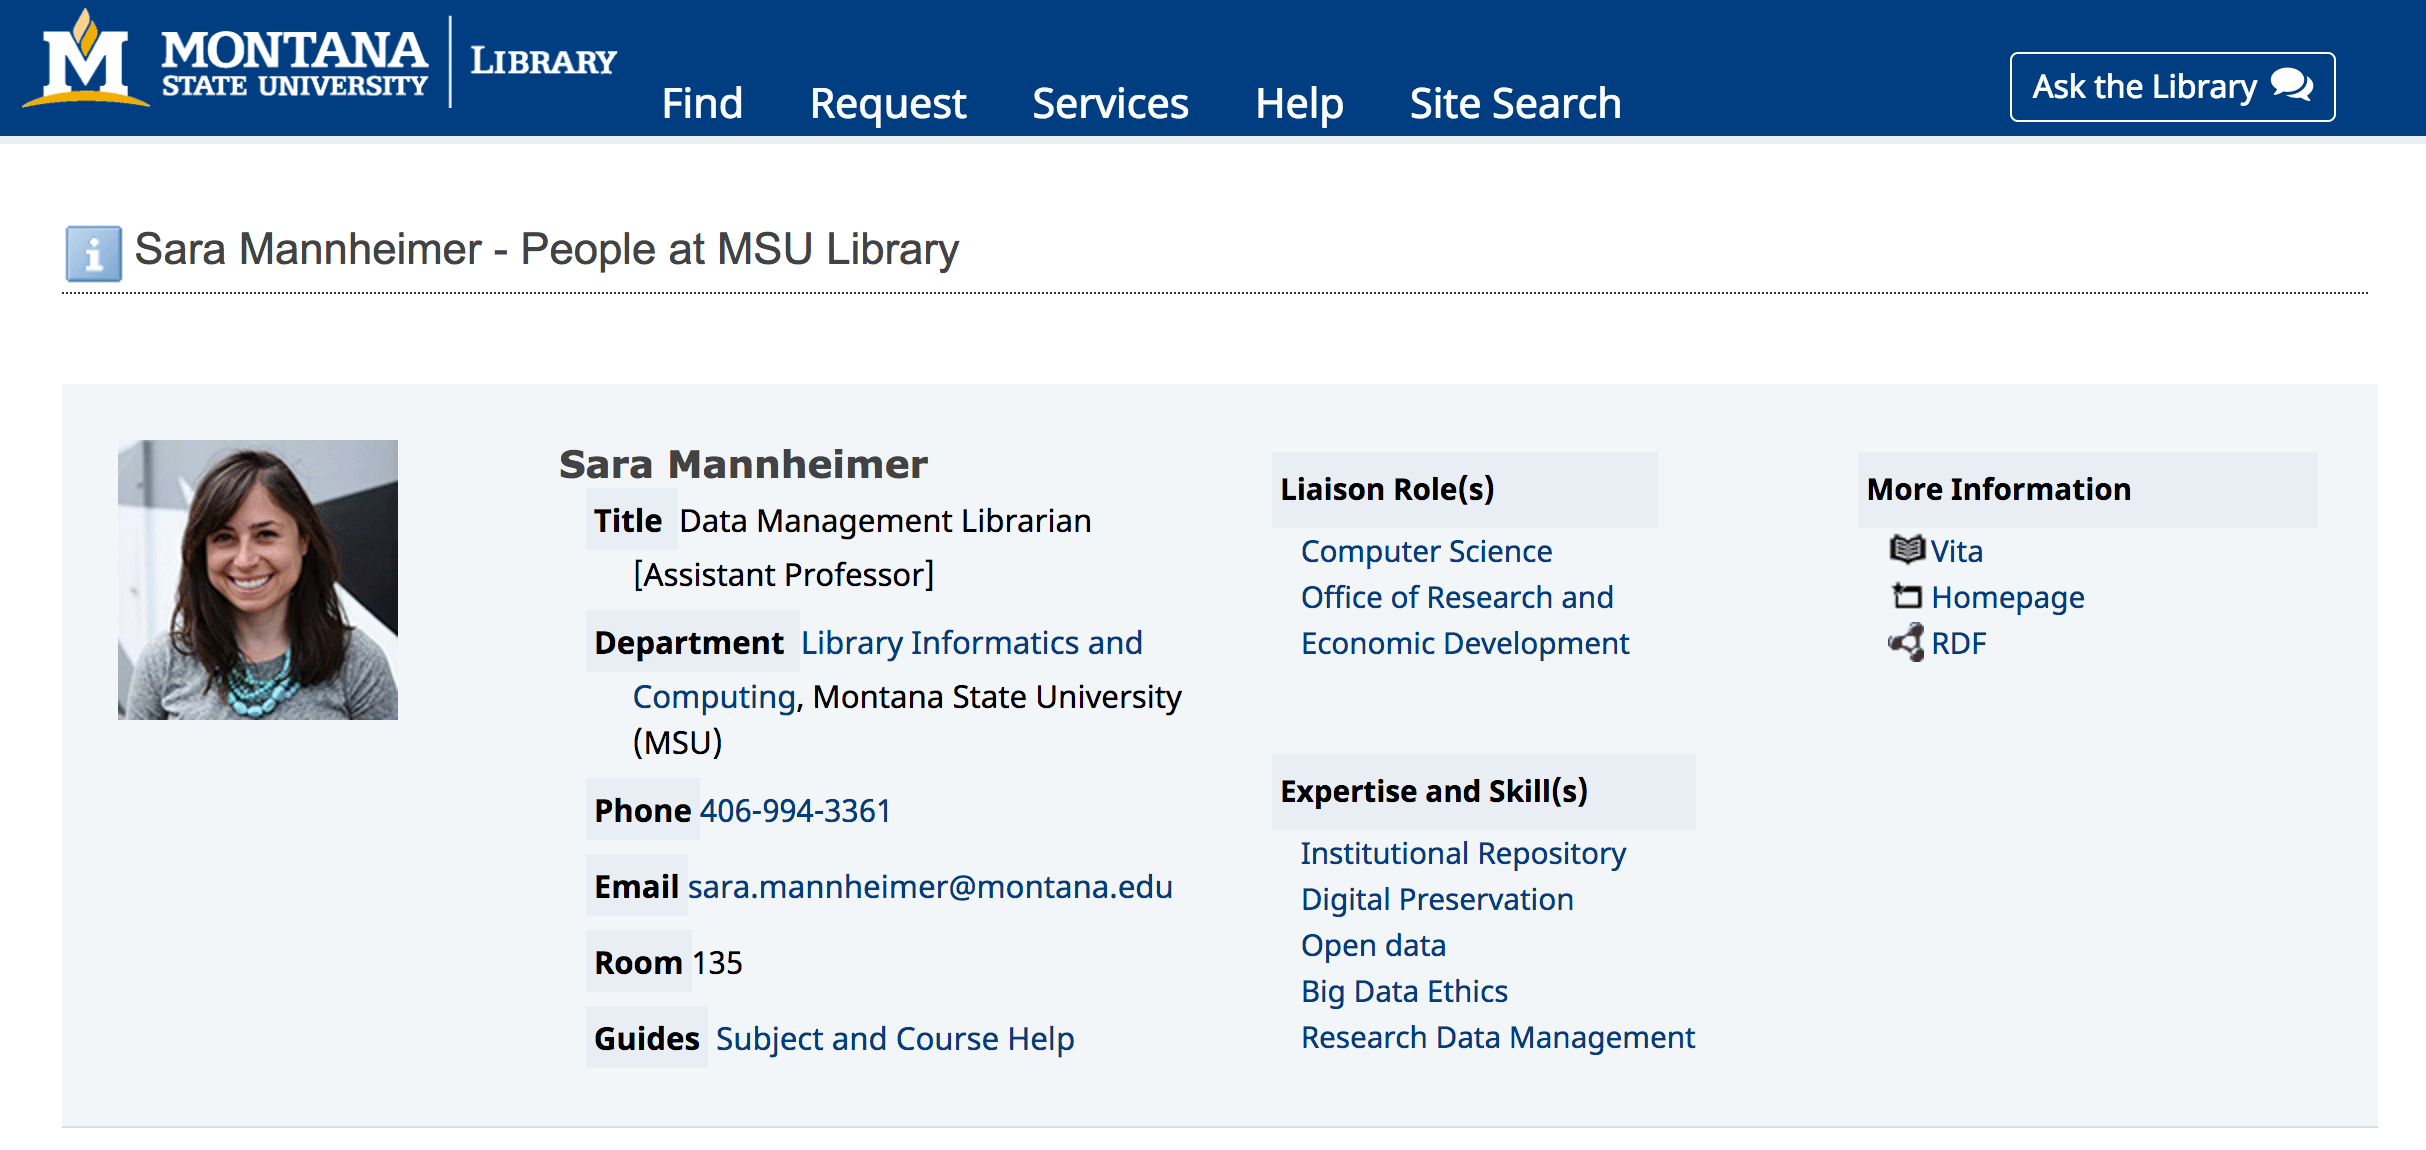Open the Help menu in header
The image size is (2426, 1150).
pyautogui.click(x=1298, y=103)
